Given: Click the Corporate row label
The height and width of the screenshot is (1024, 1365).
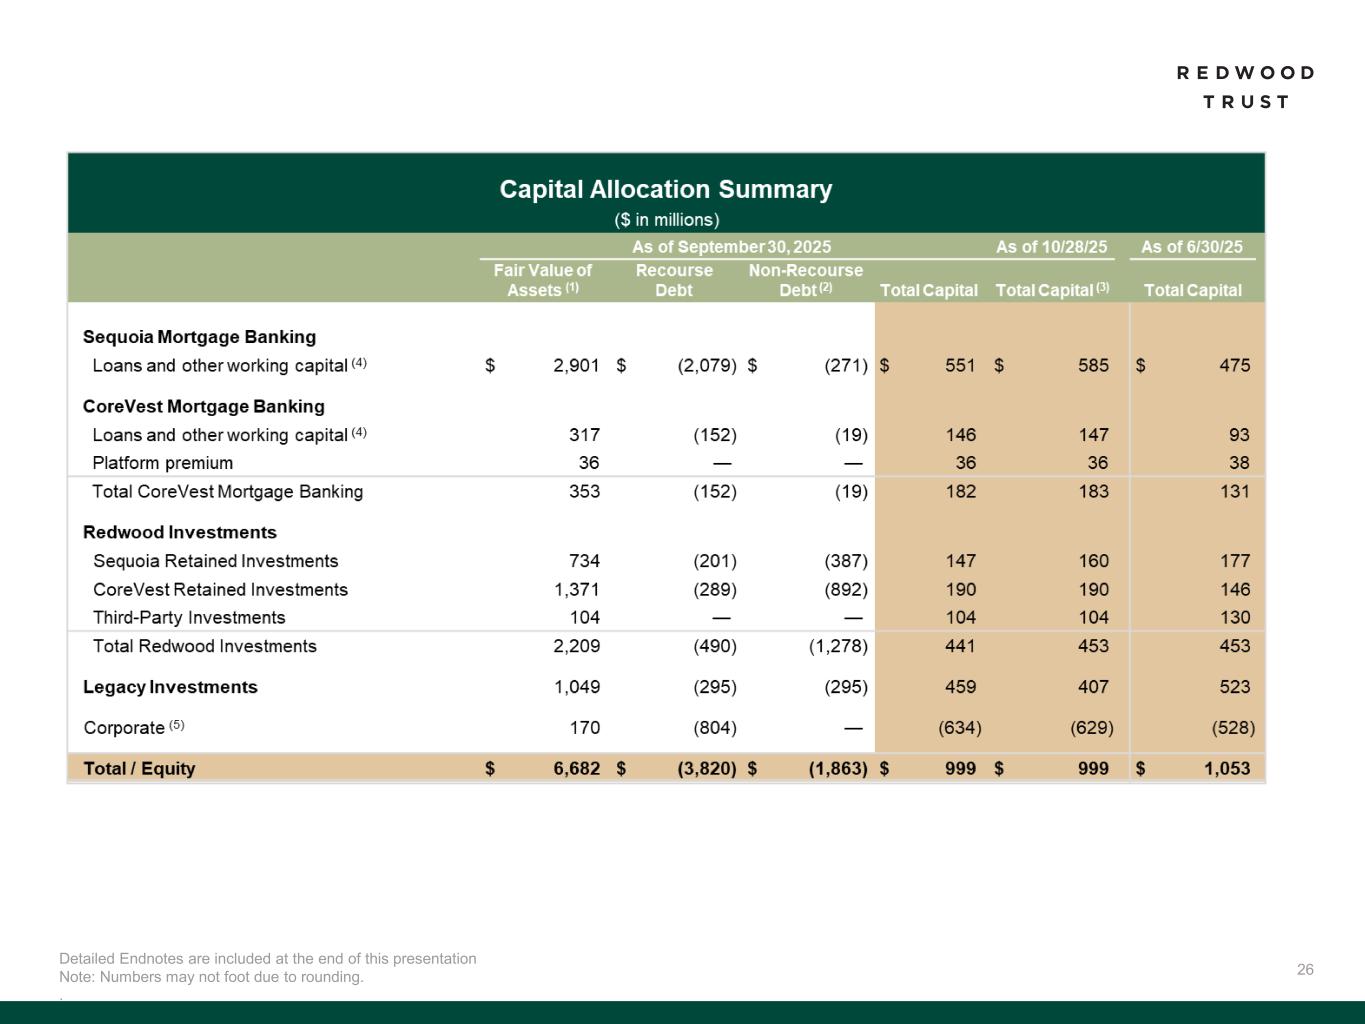Looking at the screenshot, I should tap(124, 728).
